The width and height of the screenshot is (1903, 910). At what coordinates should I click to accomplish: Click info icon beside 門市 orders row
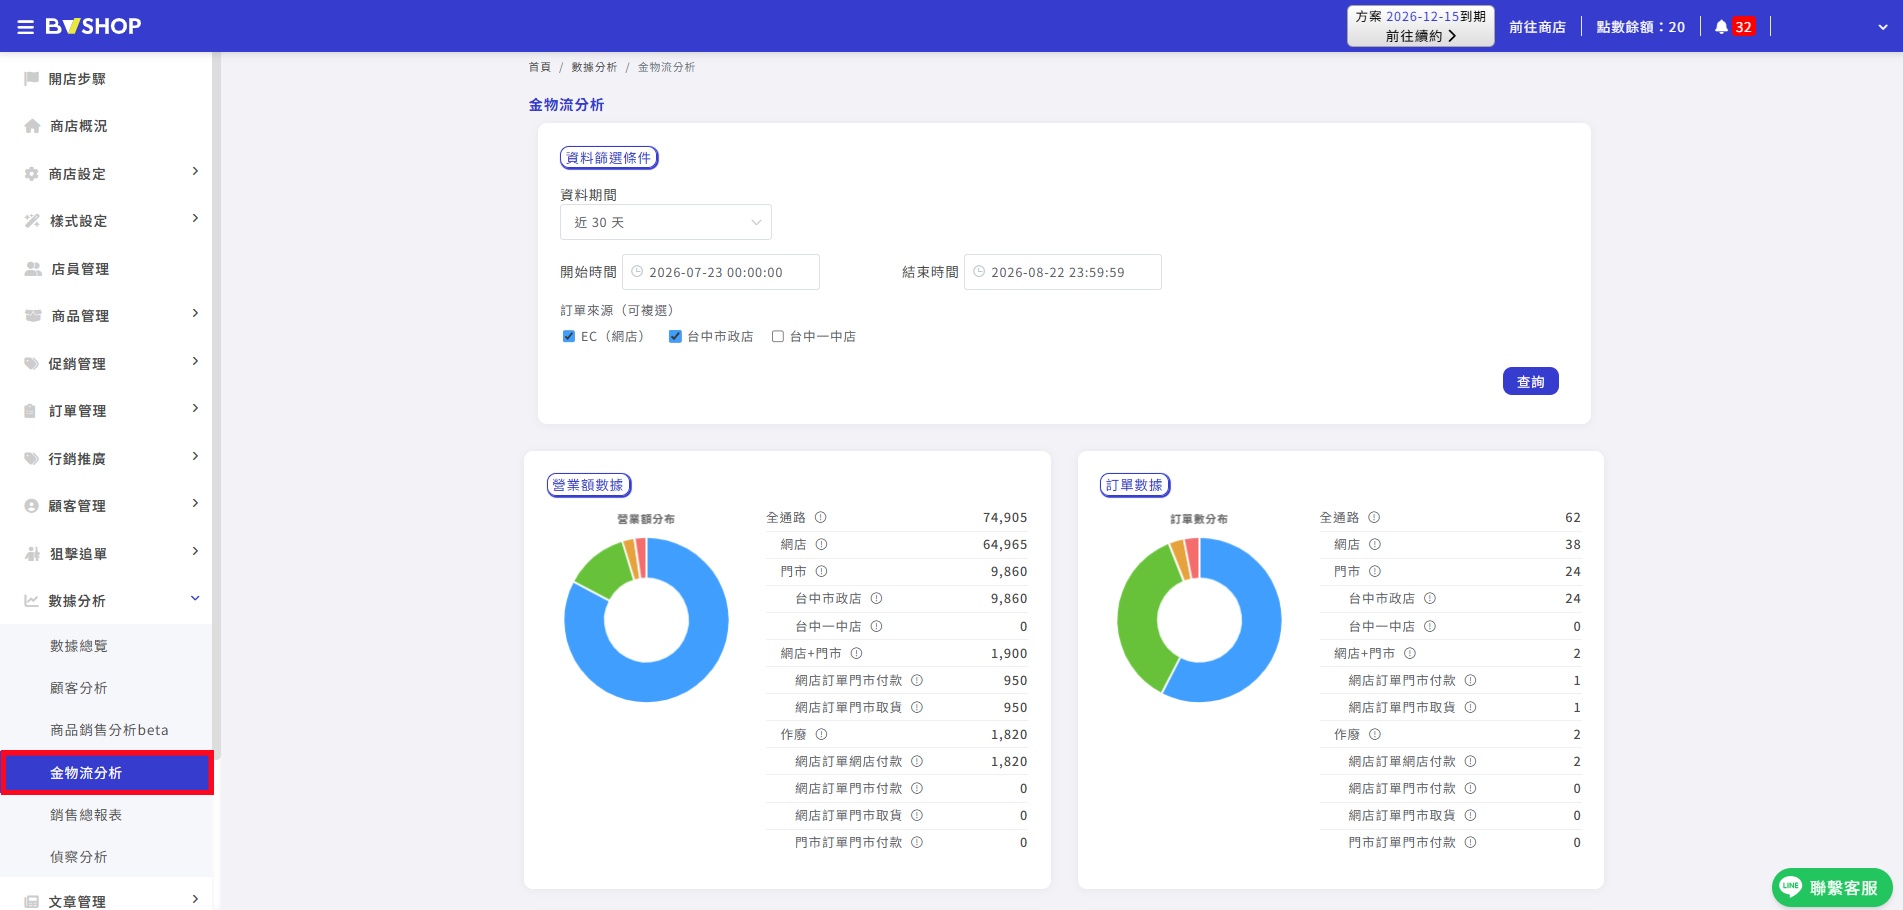click(x=1375, y=572)
